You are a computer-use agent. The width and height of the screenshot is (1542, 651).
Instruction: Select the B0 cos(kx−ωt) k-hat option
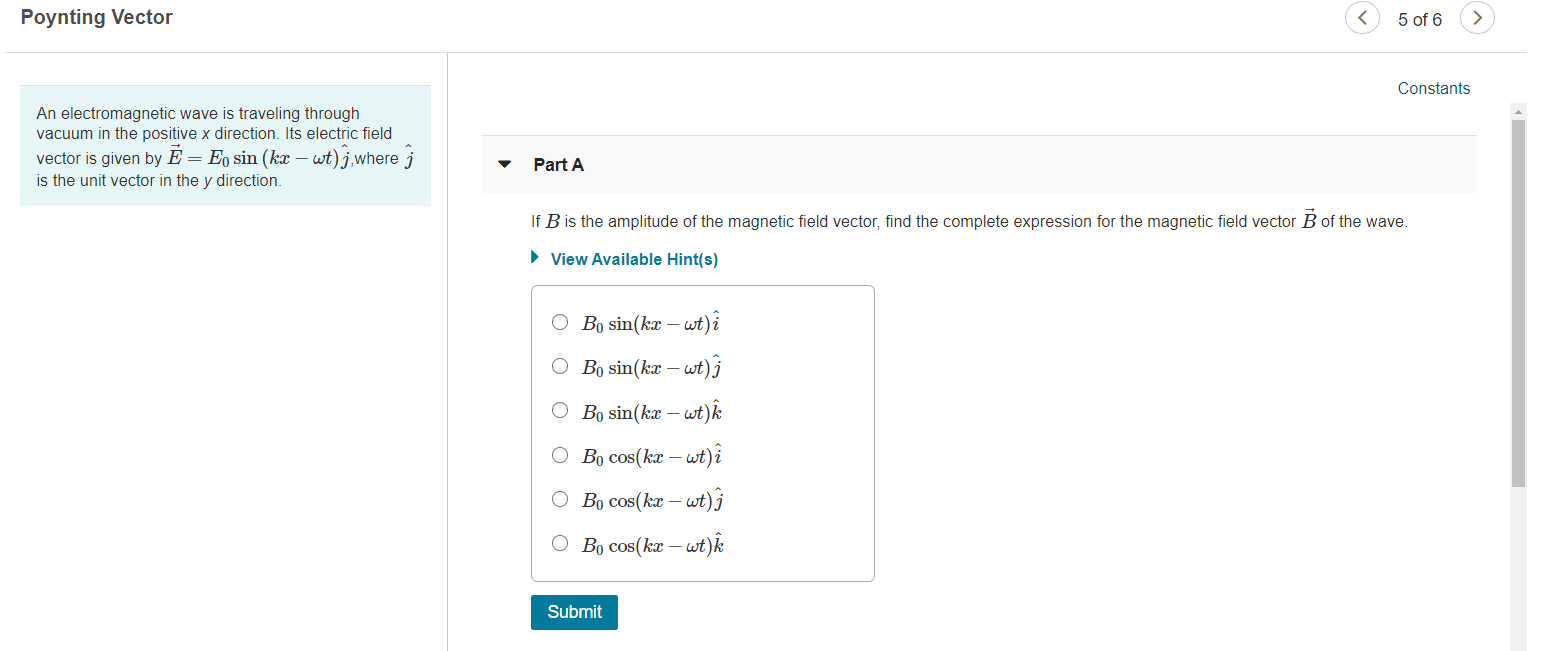click(560, 543)
